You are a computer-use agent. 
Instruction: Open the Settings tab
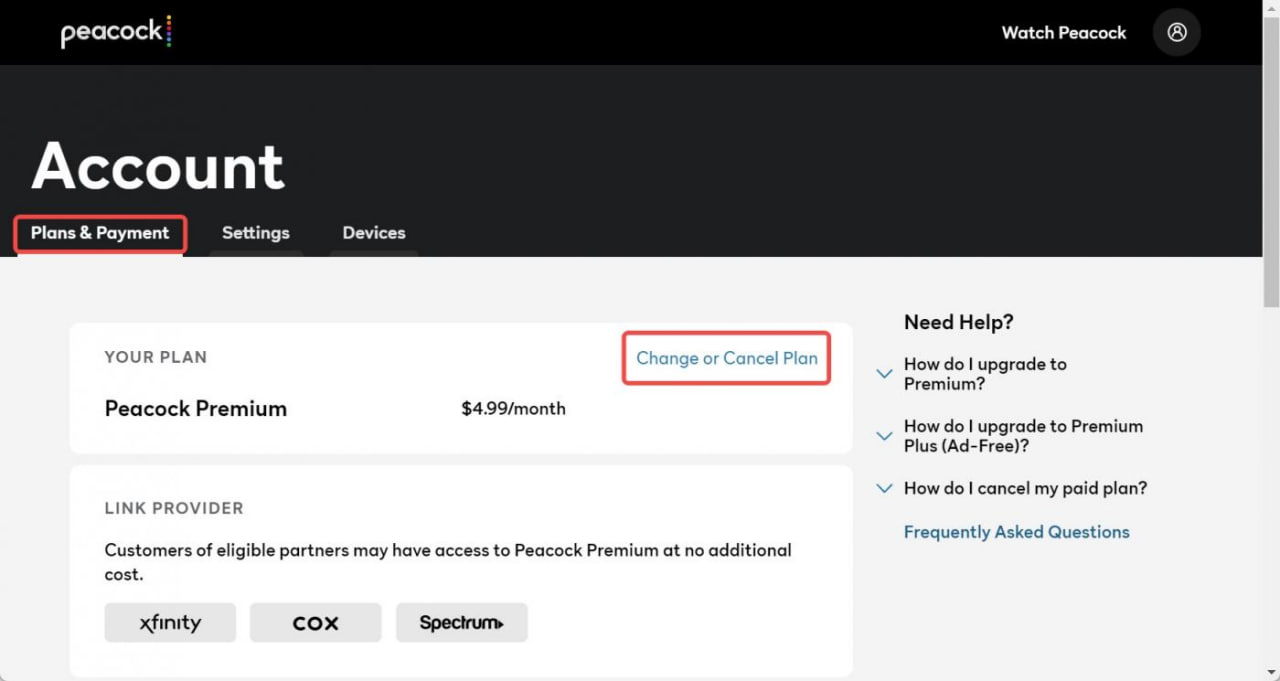pos(255,233)
